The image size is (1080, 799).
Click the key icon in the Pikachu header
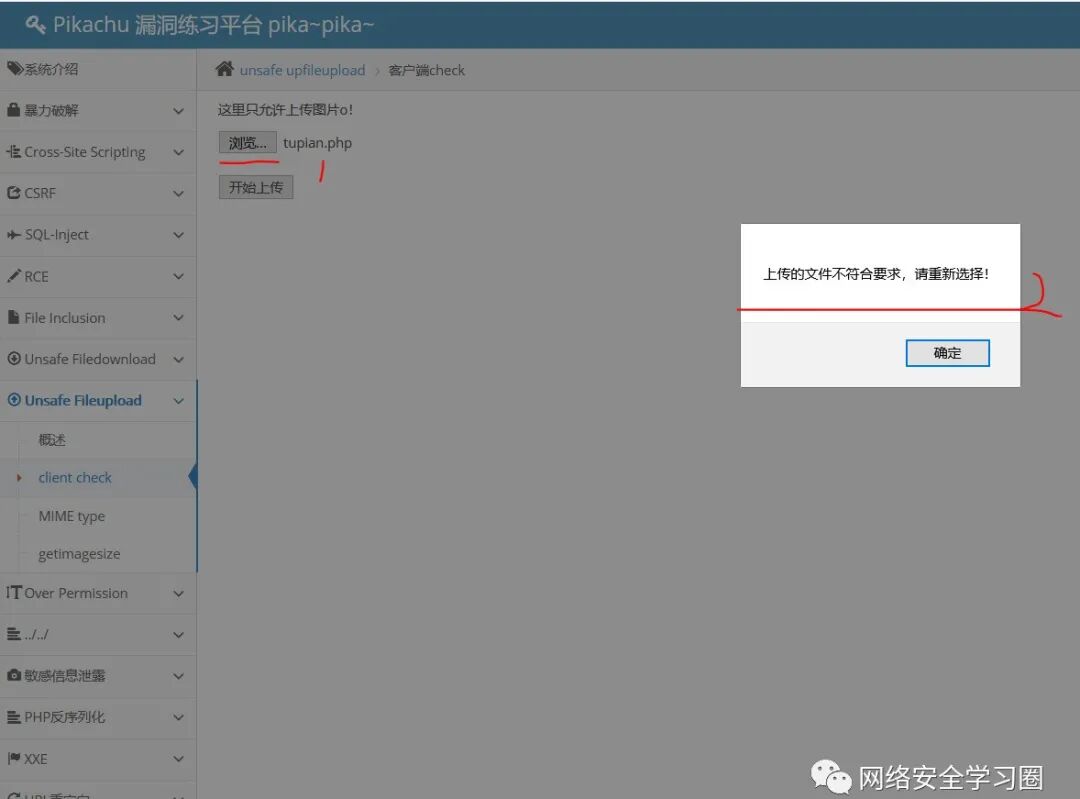pyautogui.click(x=36, y=25)
